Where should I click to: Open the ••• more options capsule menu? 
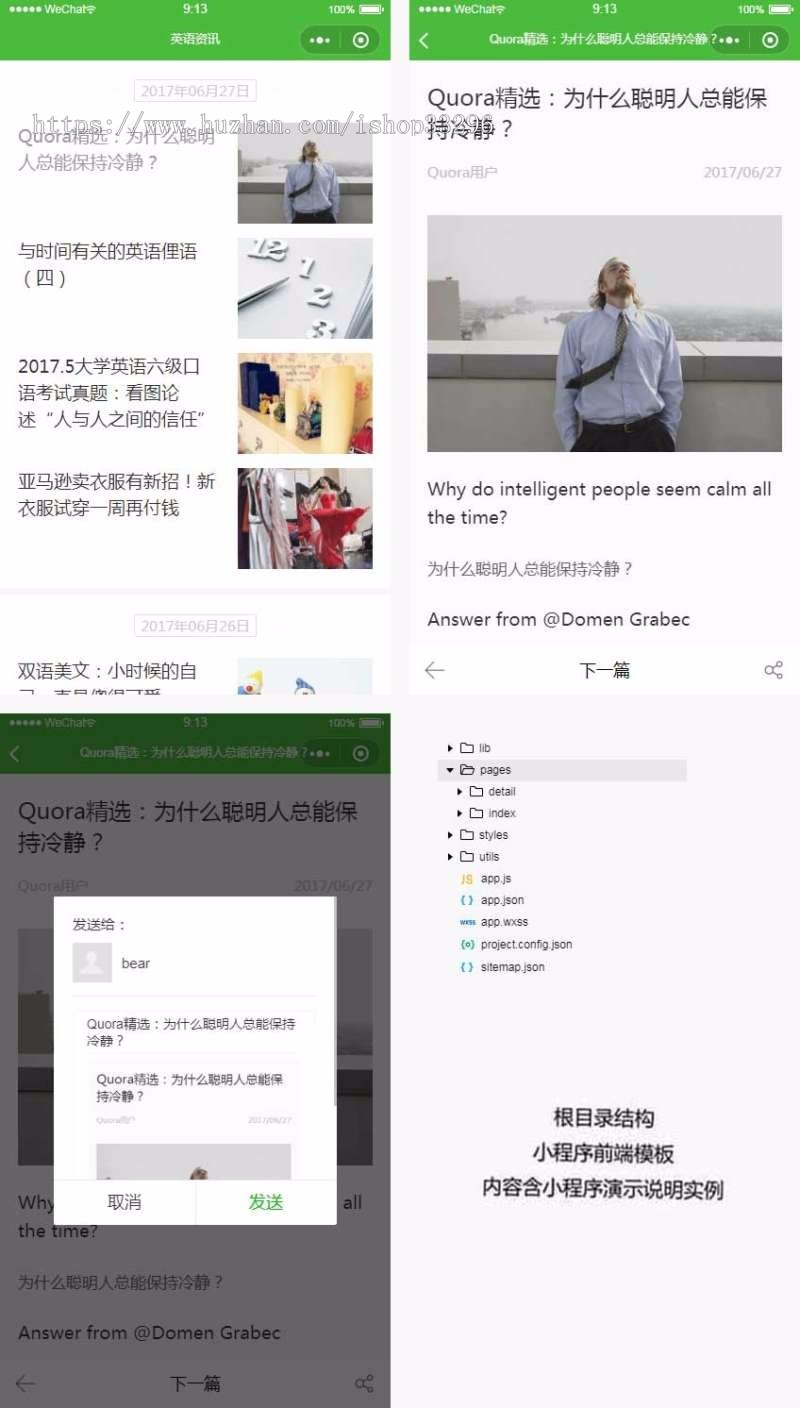pyautogui.click(x=731, y=41)
